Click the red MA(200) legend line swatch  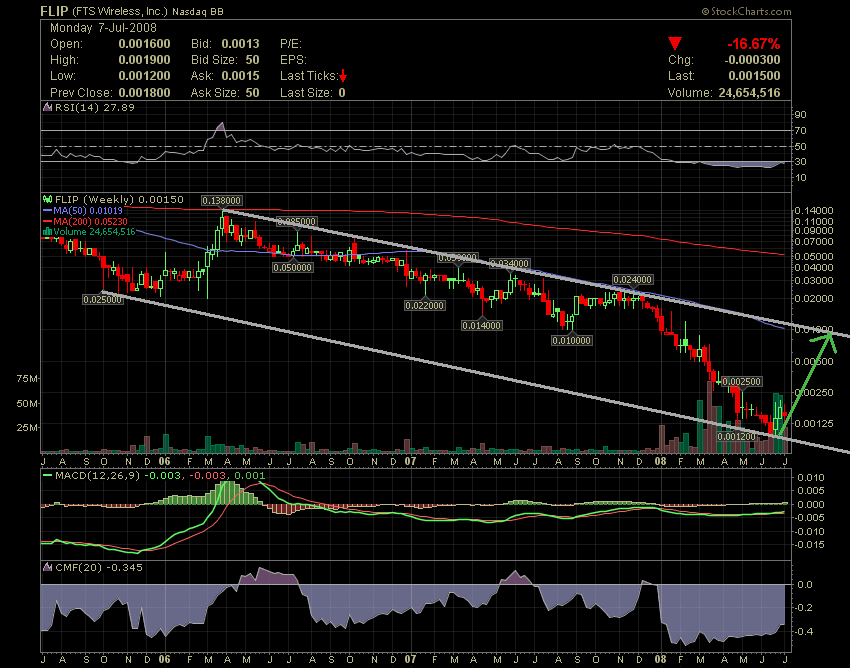pos(48,221)
